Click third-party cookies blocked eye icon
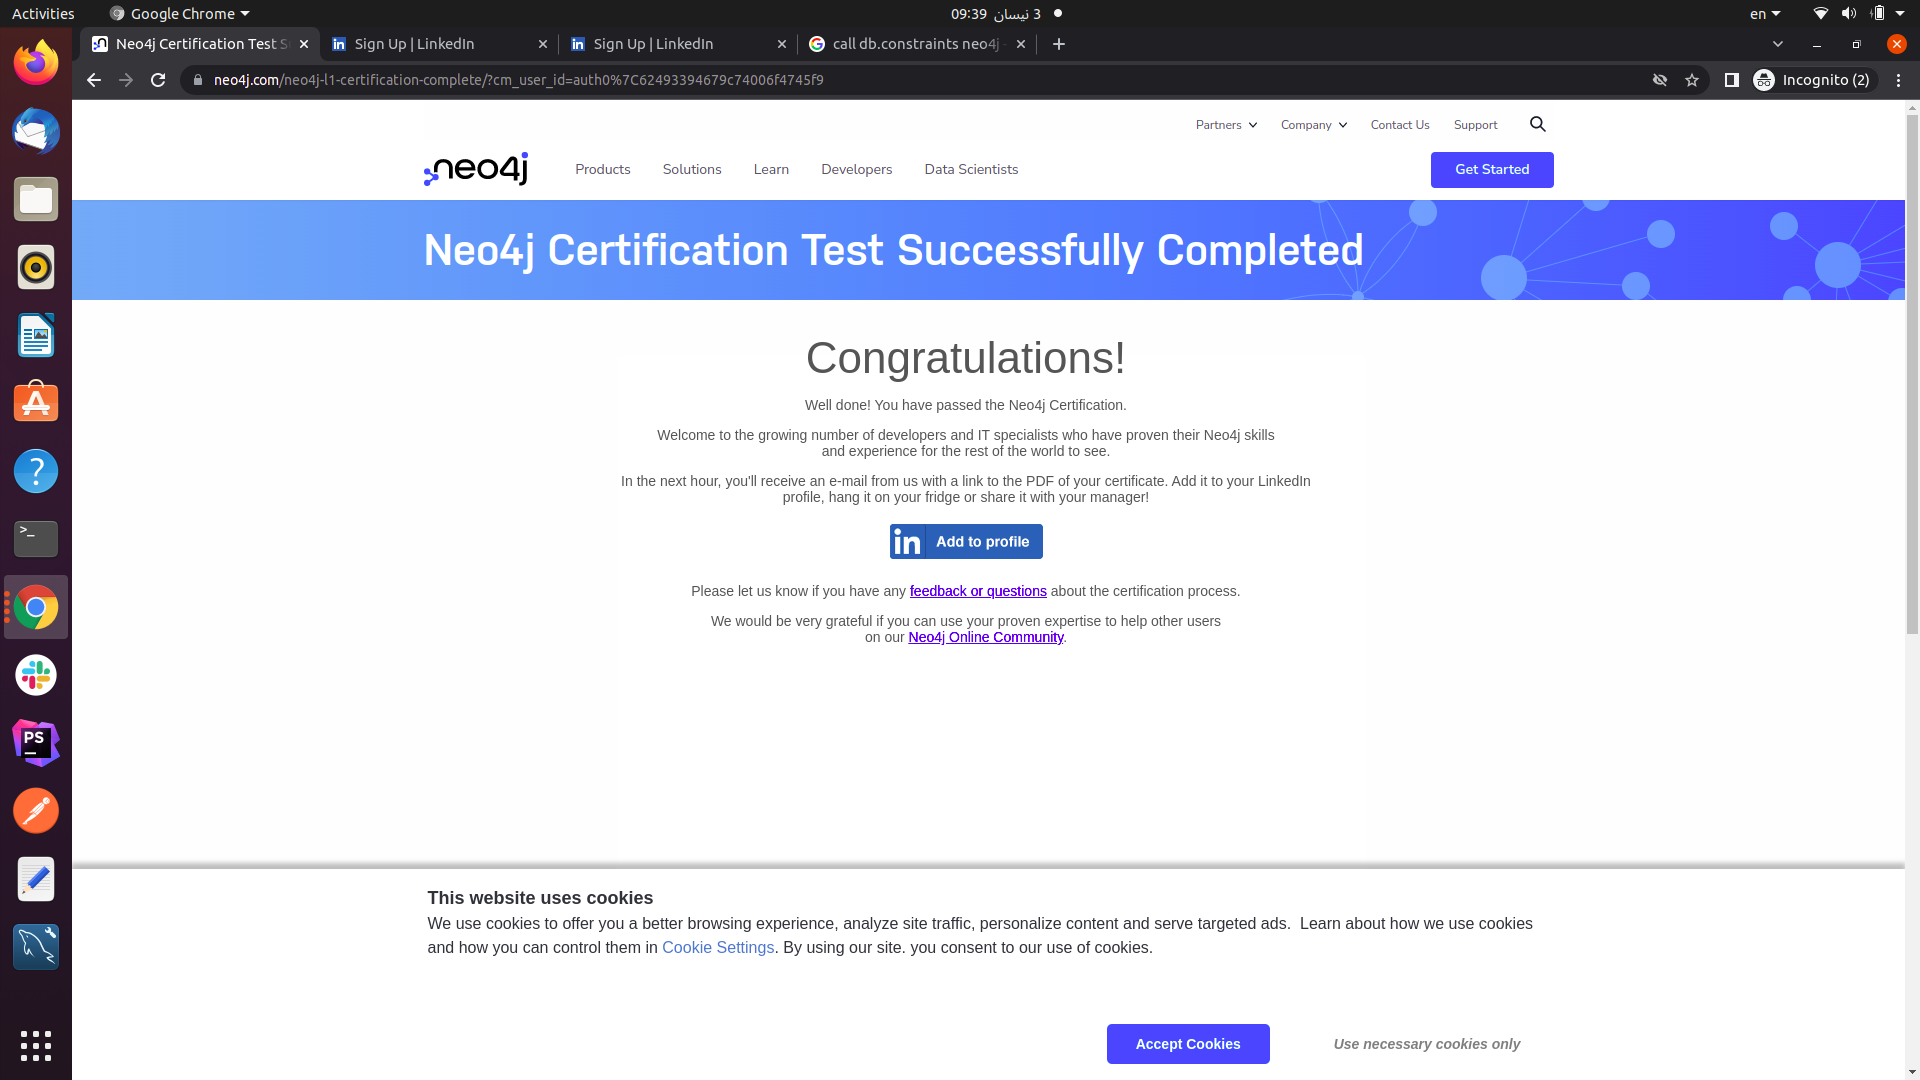This screenshot has width=1920, height=1080. (1660, 80)
